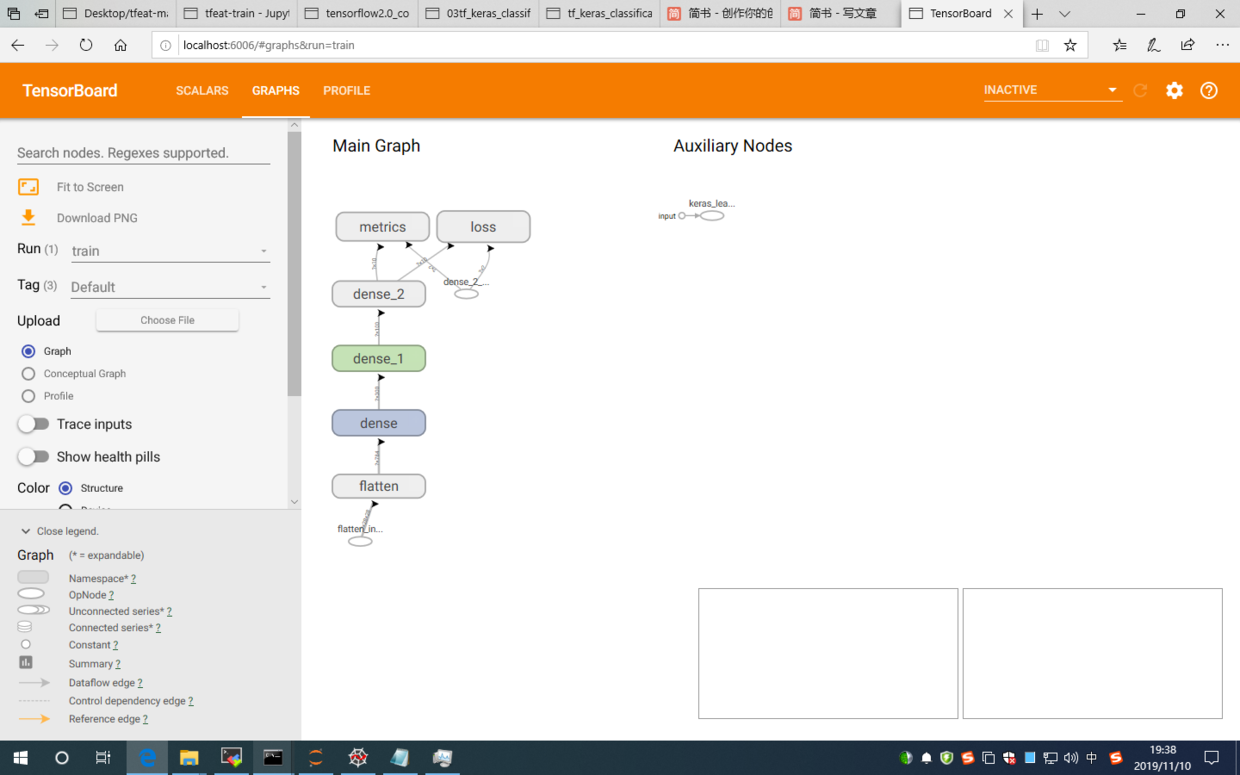Click the share page icon
The height and width of the screenshot is (775, 1240).
pyautogui.click(x=1187, y=45)
